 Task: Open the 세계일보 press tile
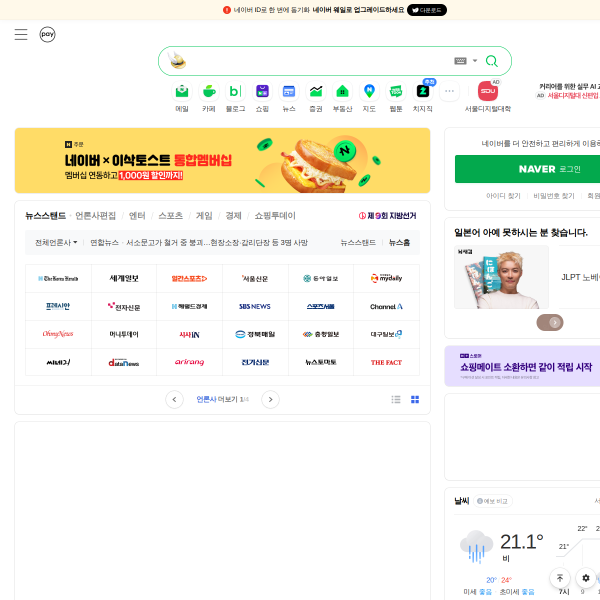pos(124,279)
